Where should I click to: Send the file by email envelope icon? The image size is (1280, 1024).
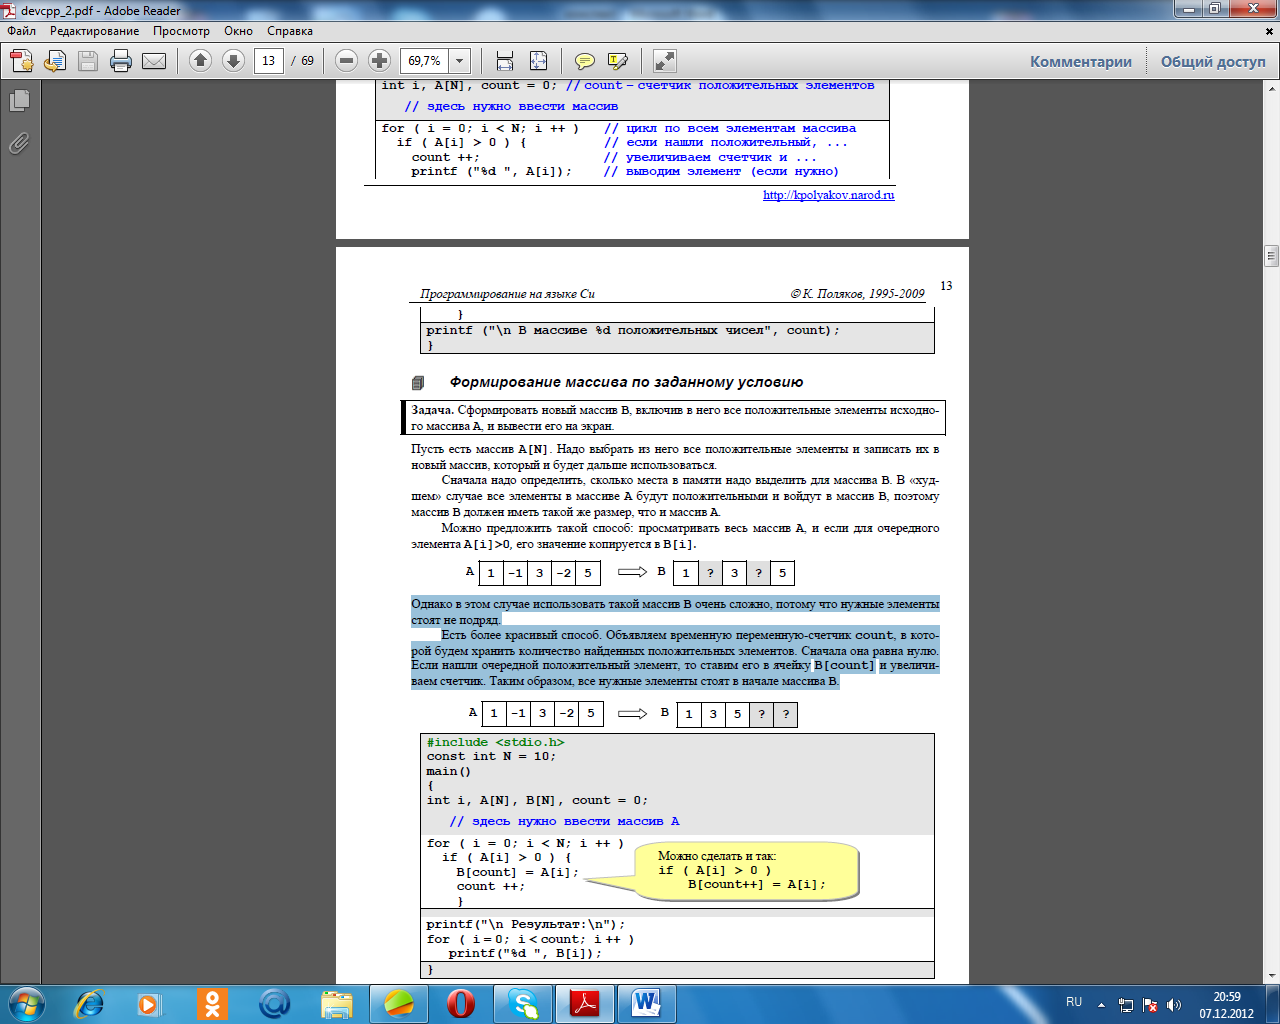point(154,61)
